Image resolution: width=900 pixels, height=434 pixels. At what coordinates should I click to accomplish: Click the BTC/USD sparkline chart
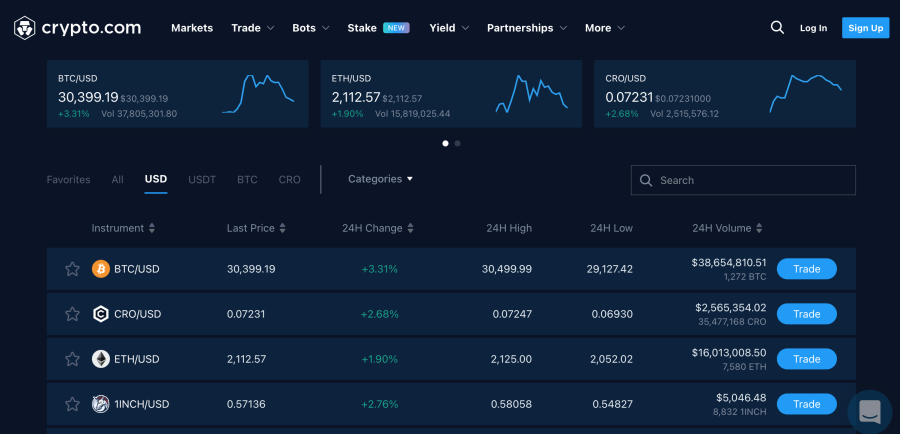pos(258,94)
